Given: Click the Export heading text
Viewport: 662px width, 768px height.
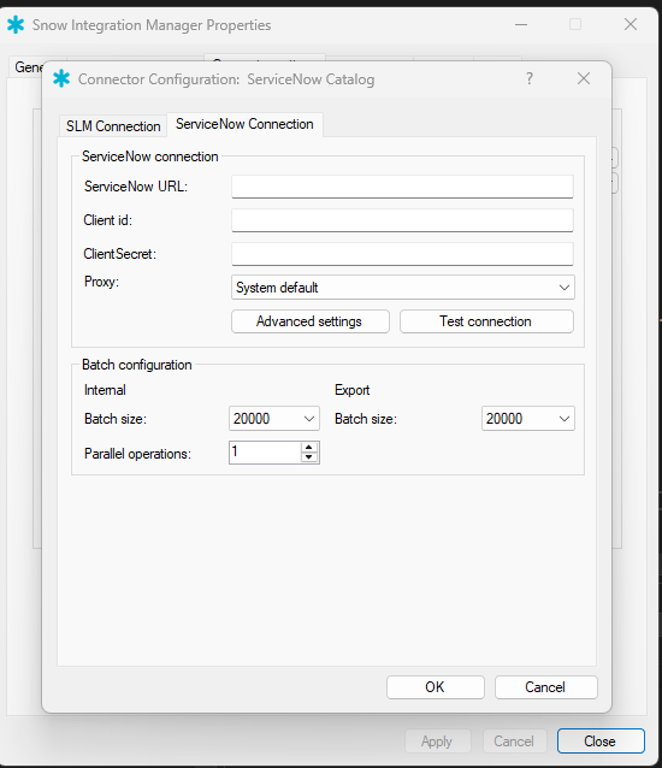Looking at the screenshot, I should coord(352,390).
